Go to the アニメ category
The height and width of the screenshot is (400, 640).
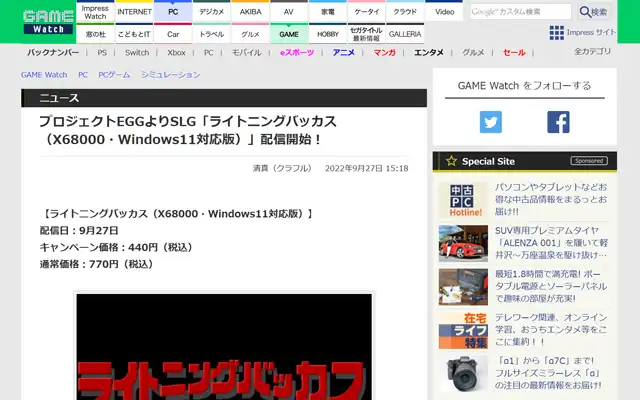[x=344, y=52]
